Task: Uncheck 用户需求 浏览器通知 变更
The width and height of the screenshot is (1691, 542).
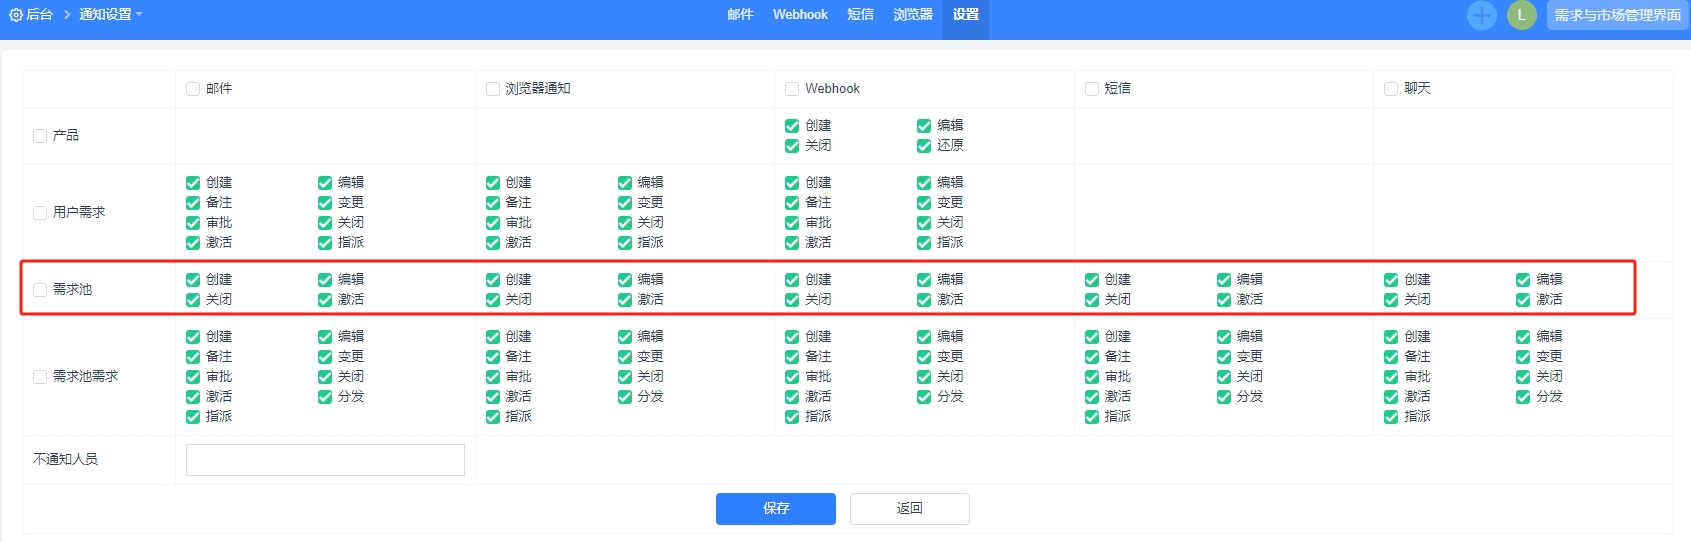Action: [x=625, y=203]
